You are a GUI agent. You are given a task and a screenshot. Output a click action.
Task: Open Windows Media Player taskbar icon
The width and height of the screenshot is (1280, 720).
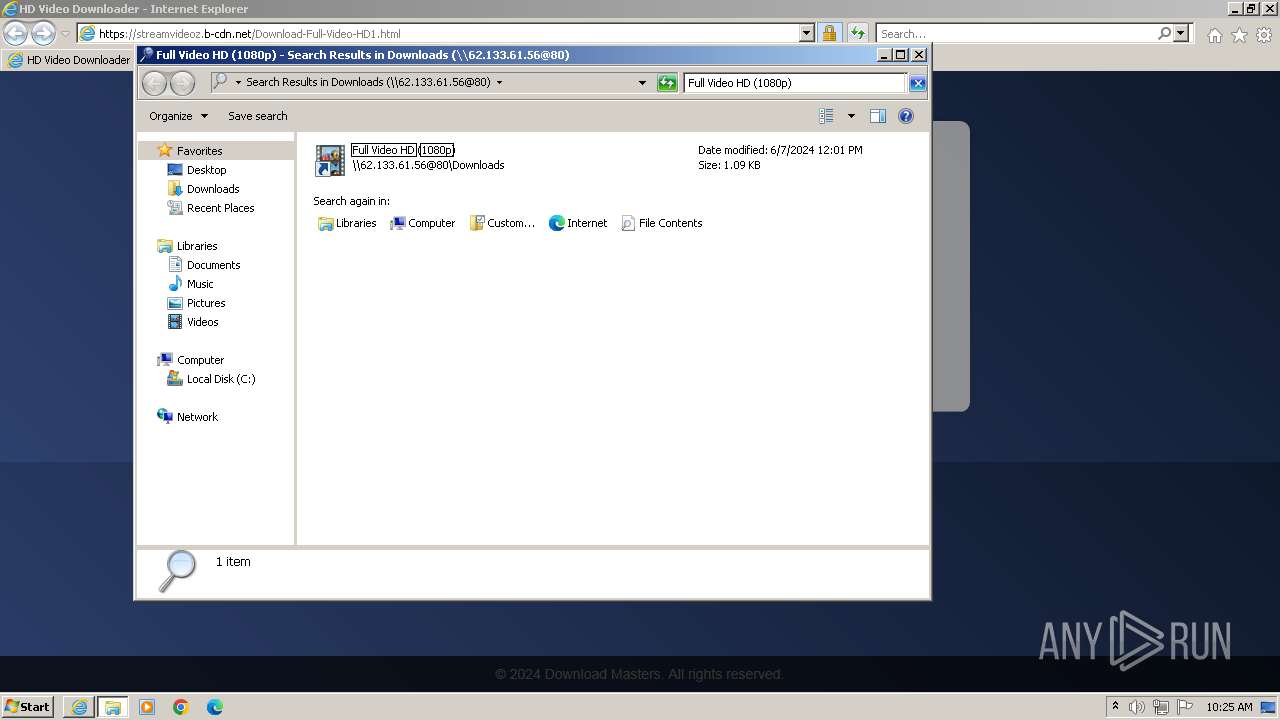click(x=147, y=707)
